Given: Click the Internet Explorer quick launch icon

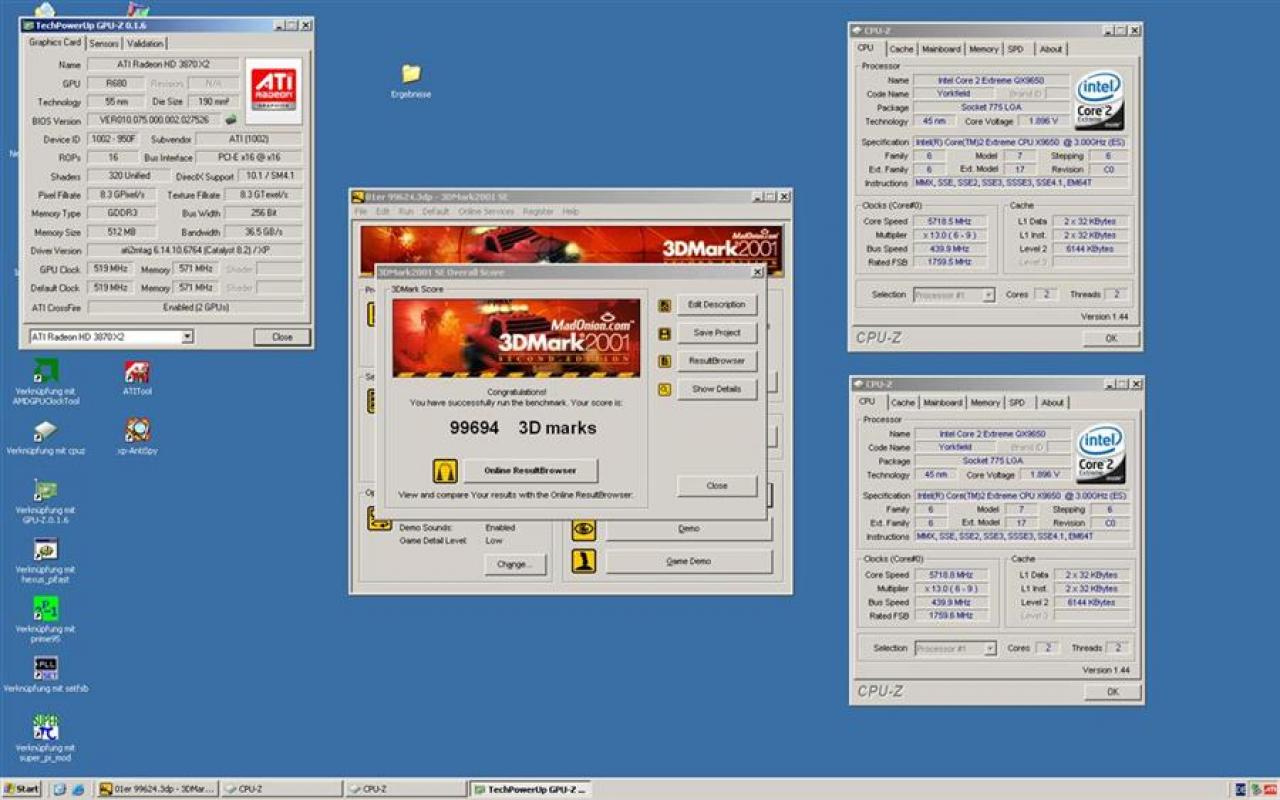Looking at the screenshot, I should coord(77,789).
